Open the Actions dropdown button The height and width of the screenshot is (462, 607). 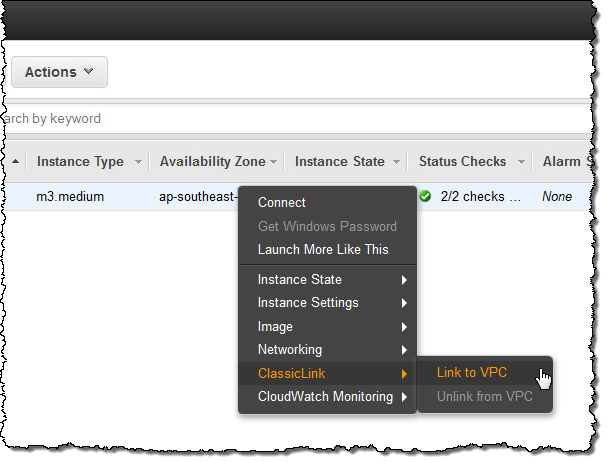click(59, 72)
